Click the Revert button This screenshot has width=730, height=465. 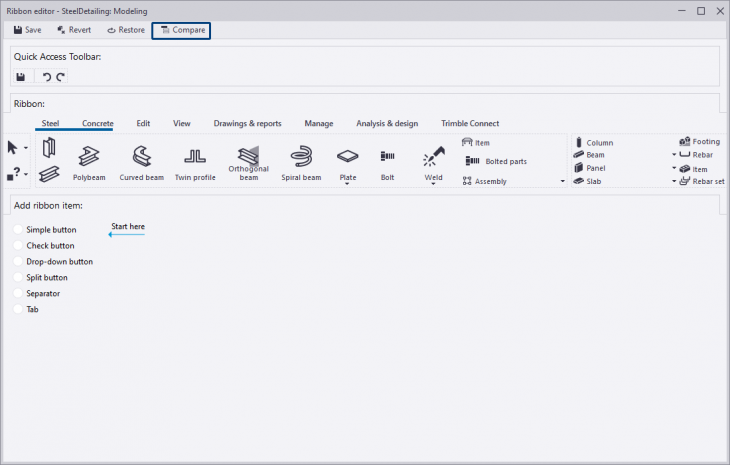click(74, 30)
